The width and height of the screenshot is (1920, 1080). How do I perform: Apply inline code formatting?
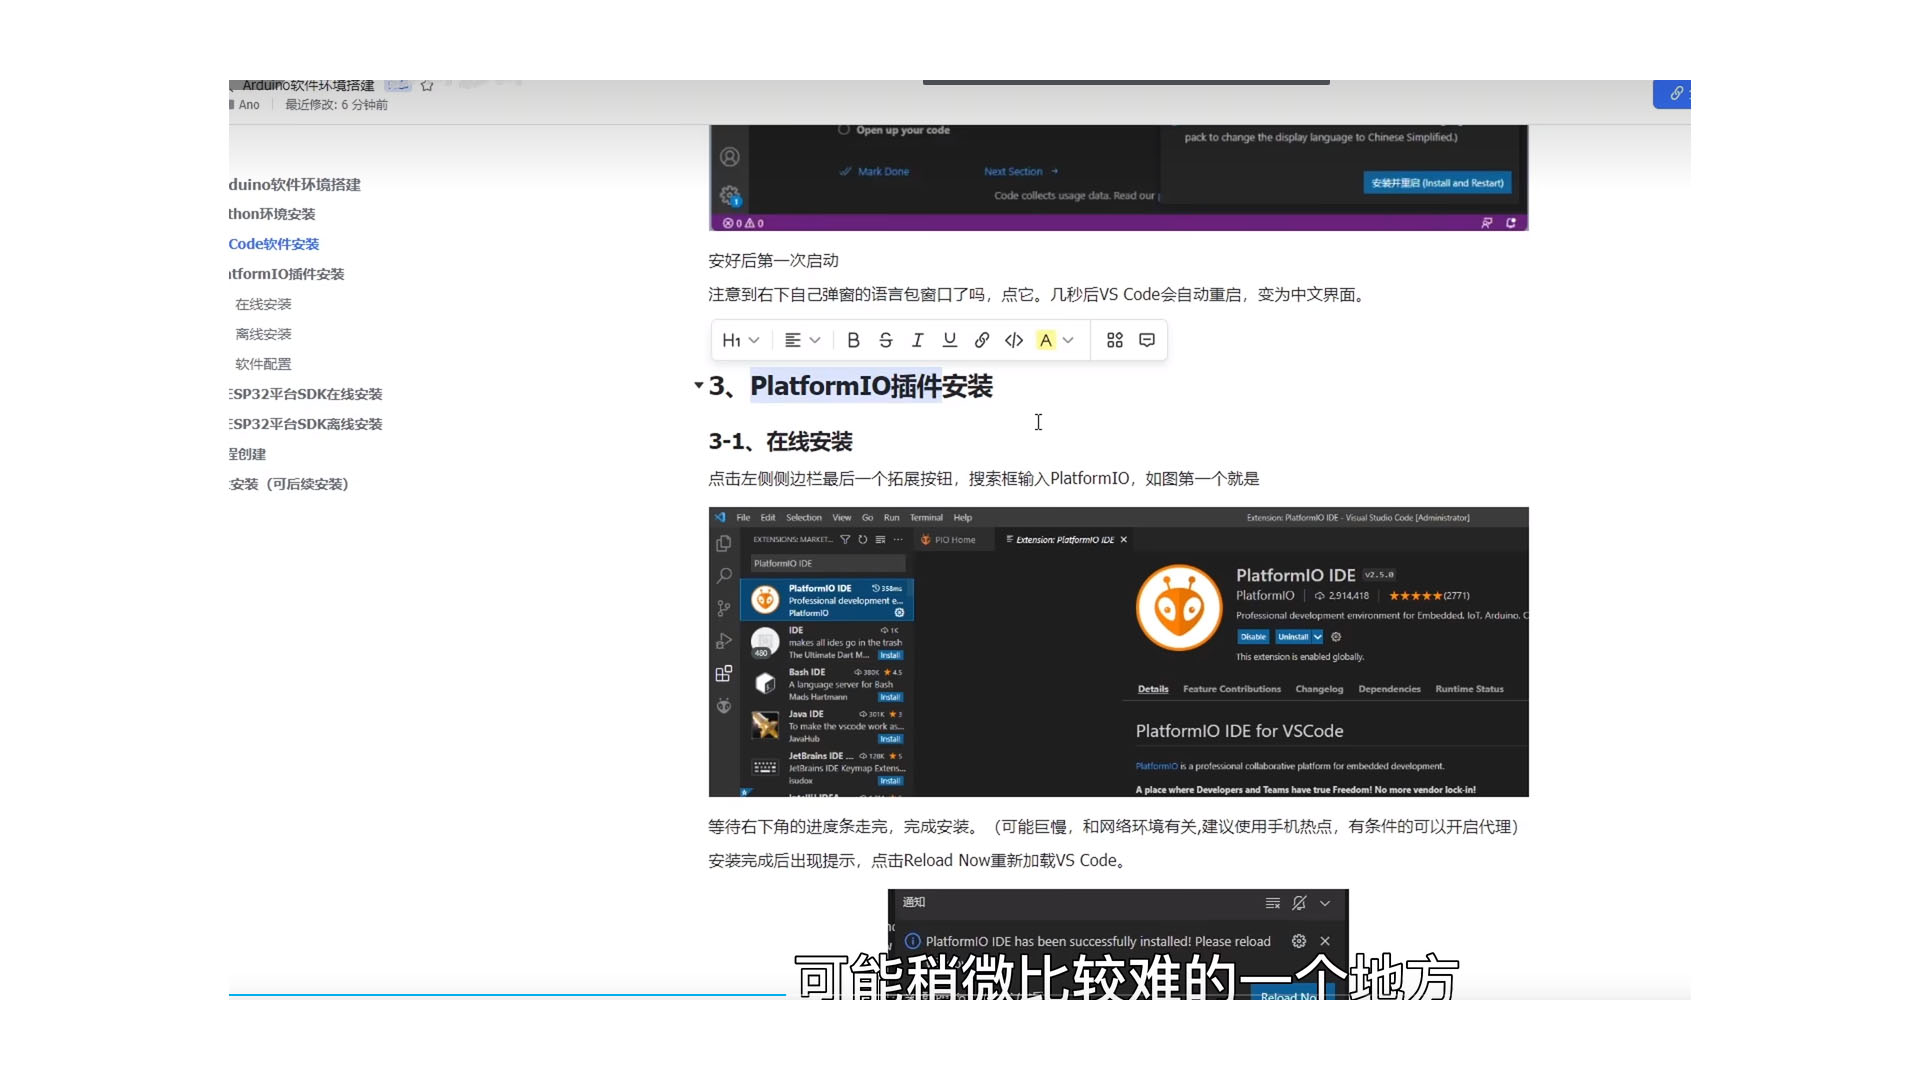[1014, 340]
